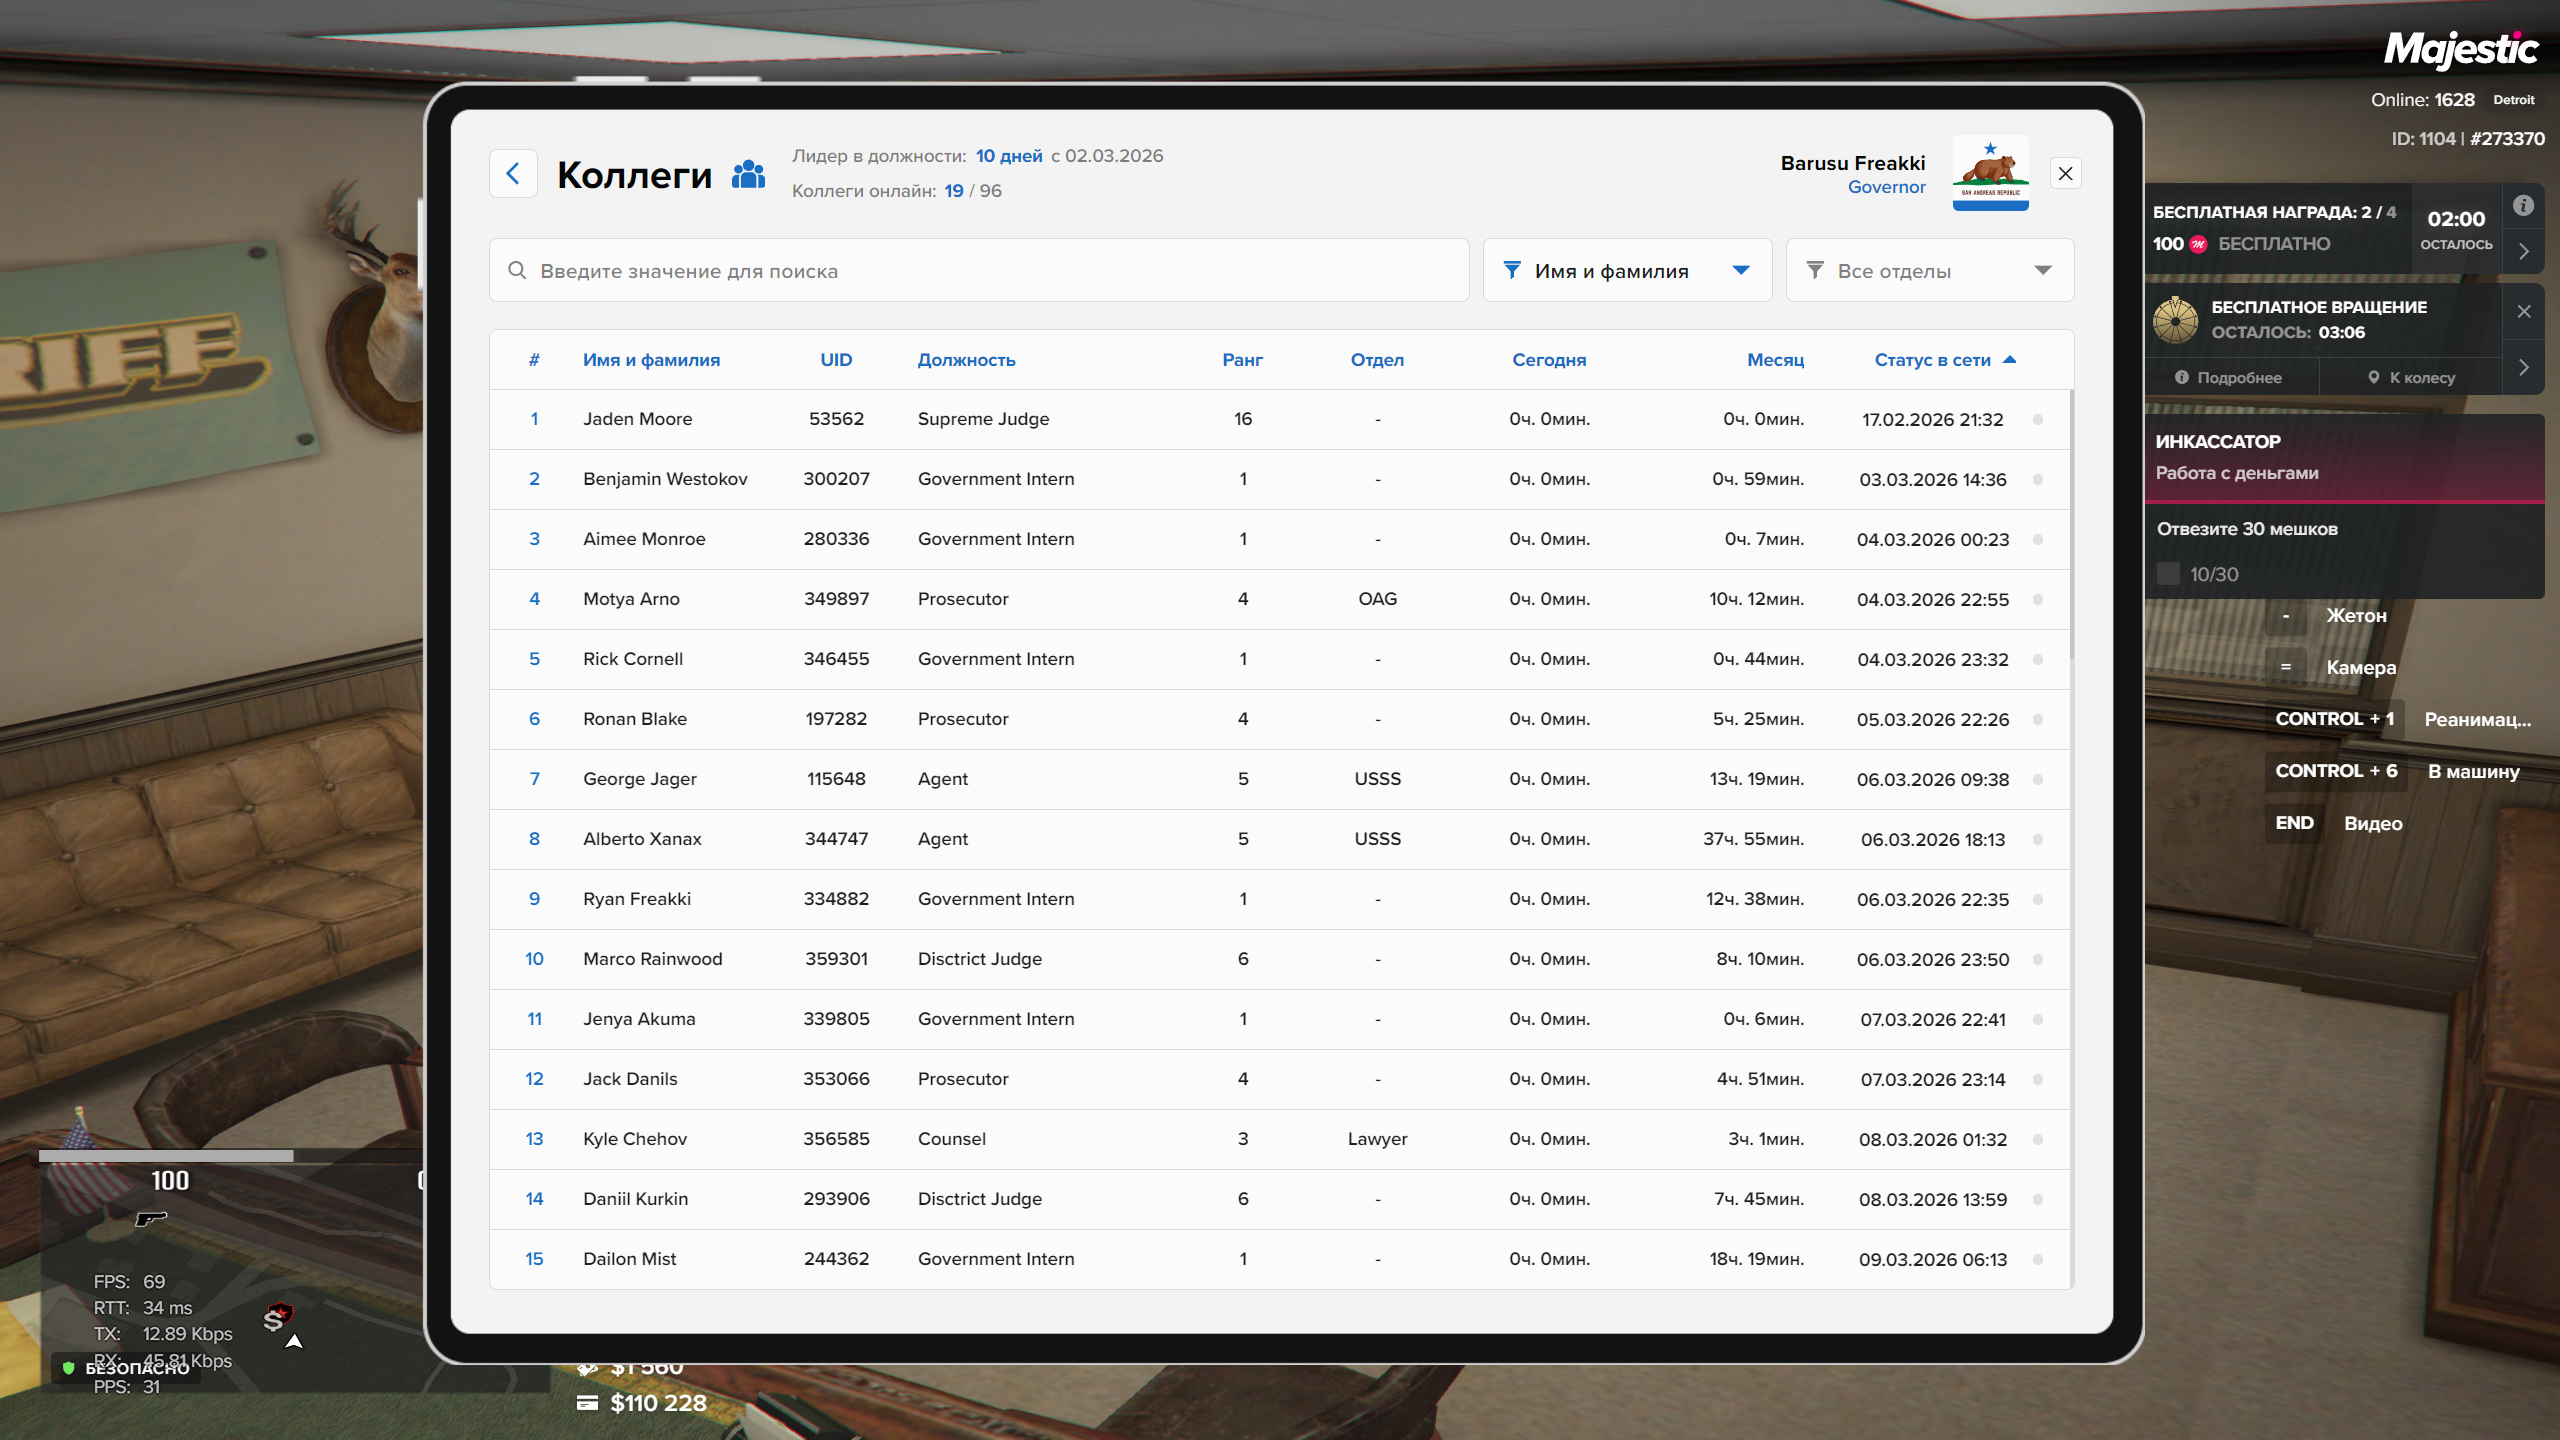Click the filter funnel in departments dropdown
The width and height of the screenshot is (2560, 1440).
1815,270
